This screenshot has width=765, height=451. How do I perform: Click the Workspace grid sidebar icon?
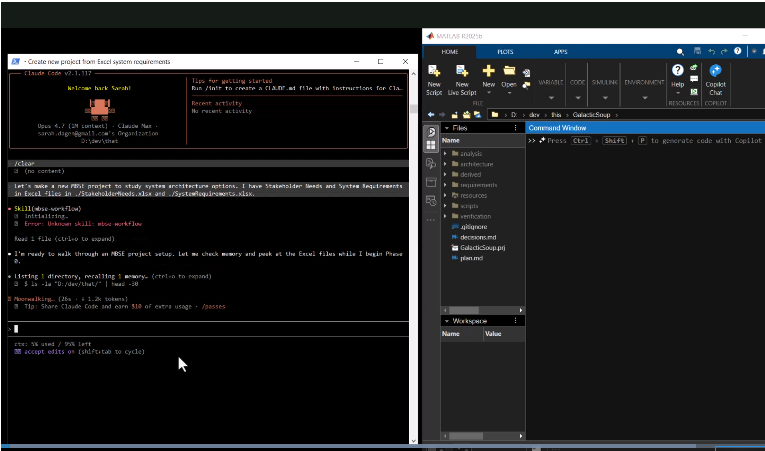coord(431,145)
